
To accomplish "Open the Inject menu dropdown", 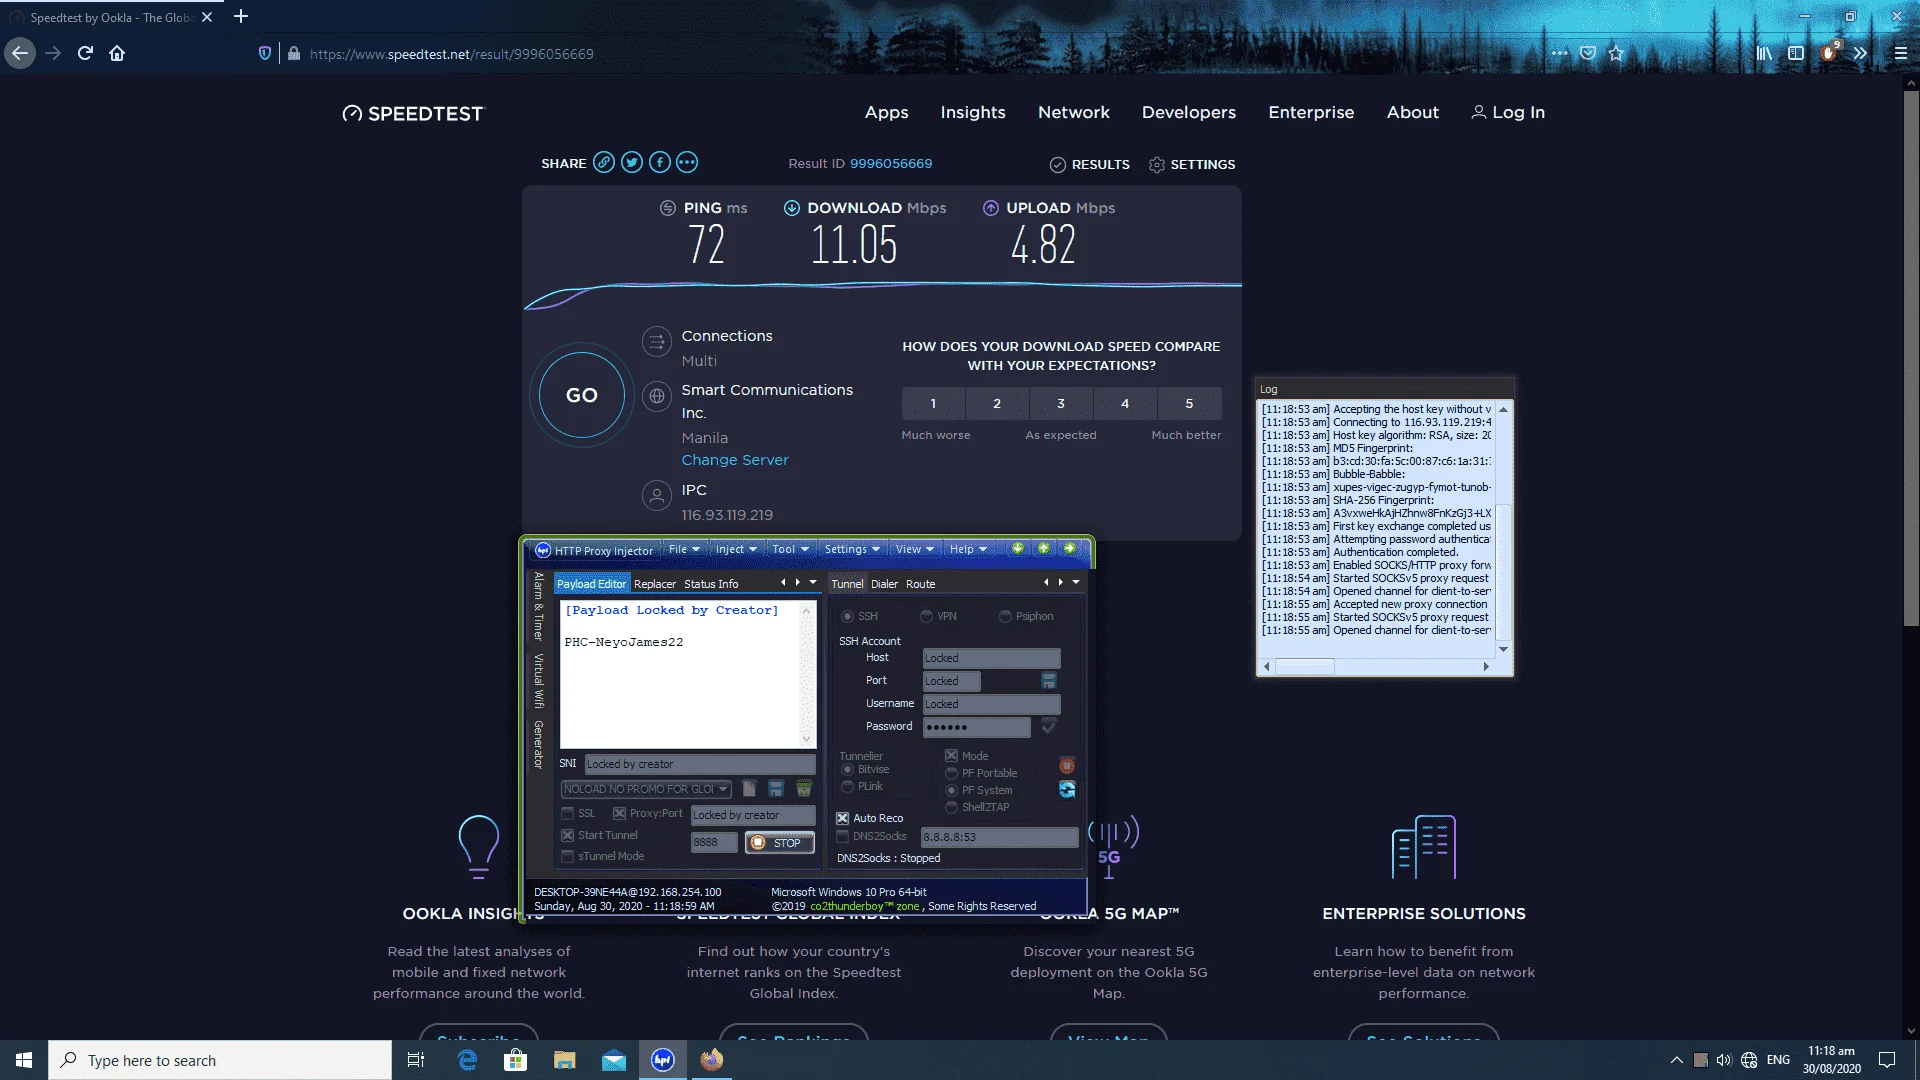I will coord(736,550).
